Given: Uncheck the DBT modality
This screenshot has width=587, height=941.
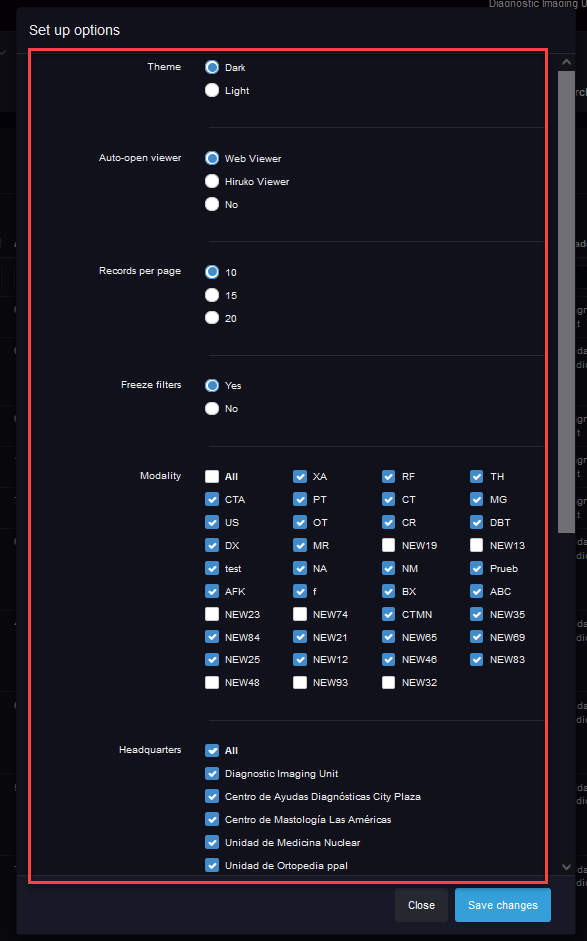Looking at the screenshot, I should tap(477, 522).
